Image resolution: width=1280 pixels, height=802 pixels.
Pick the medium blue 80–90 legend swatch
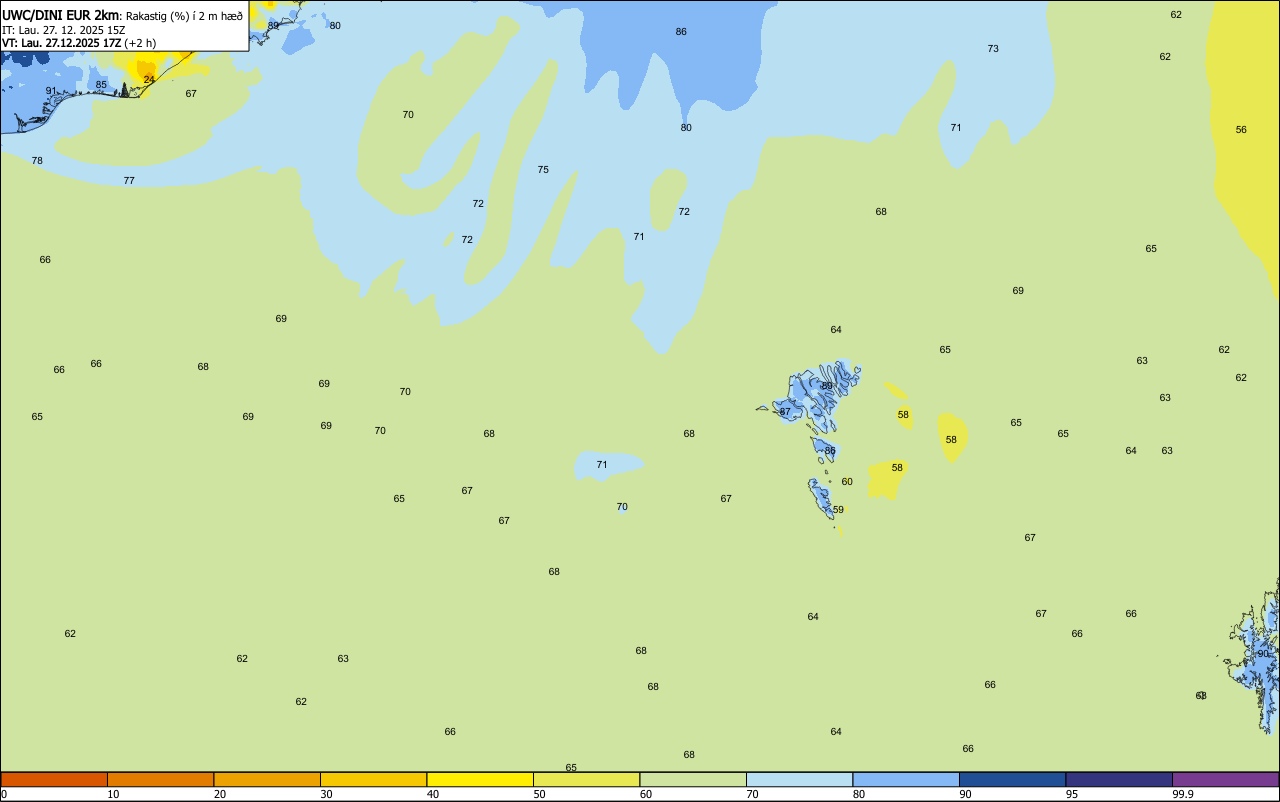coord(906,779)
